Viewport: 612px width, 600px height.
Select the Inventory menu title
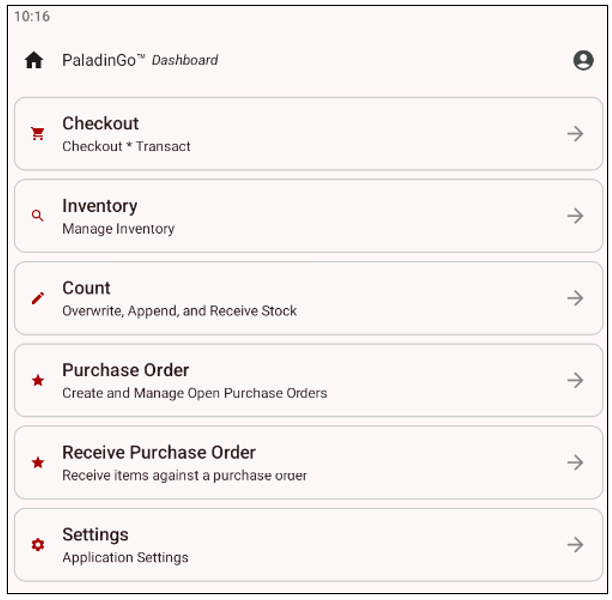click(99, 206)
